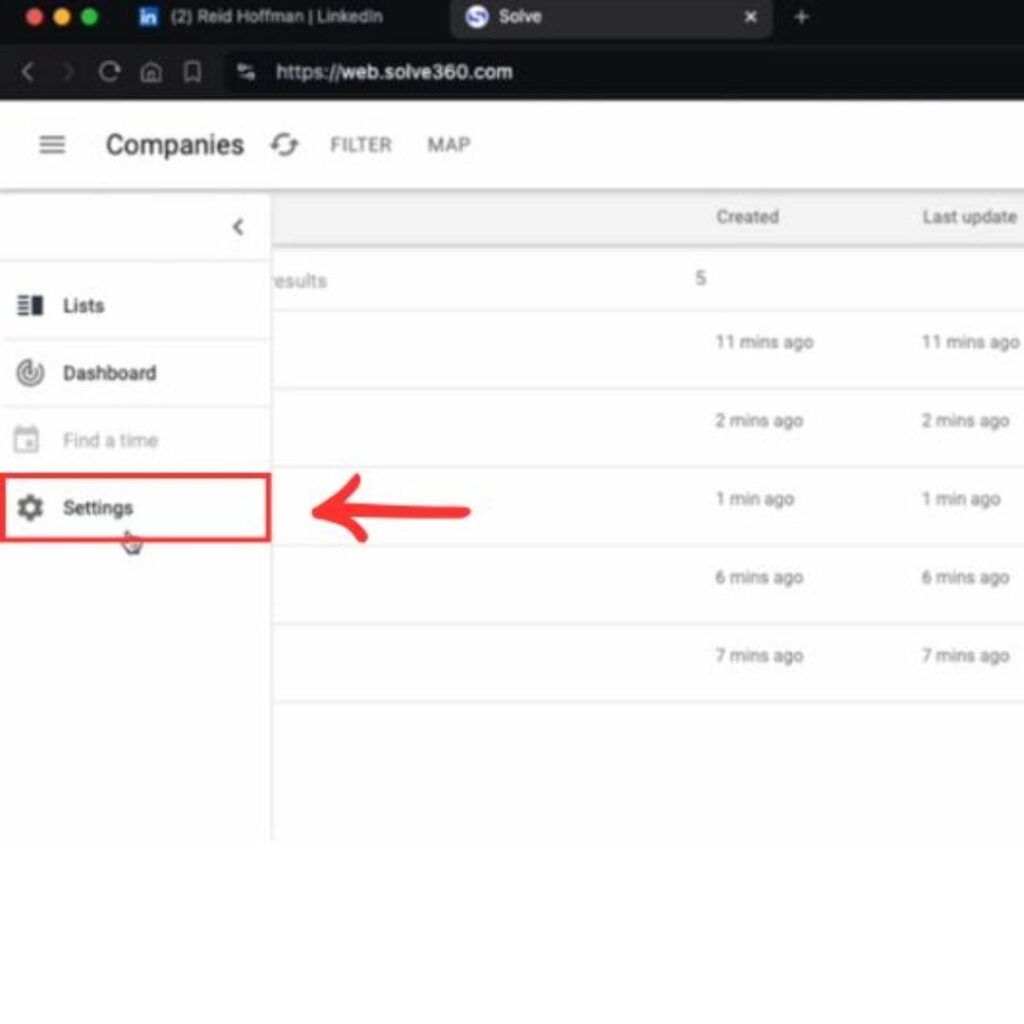Click the refresh sync icon beside Companies
This screenshot has height=1024, width=1024.
pyautogui.click(x=284, y=144)
